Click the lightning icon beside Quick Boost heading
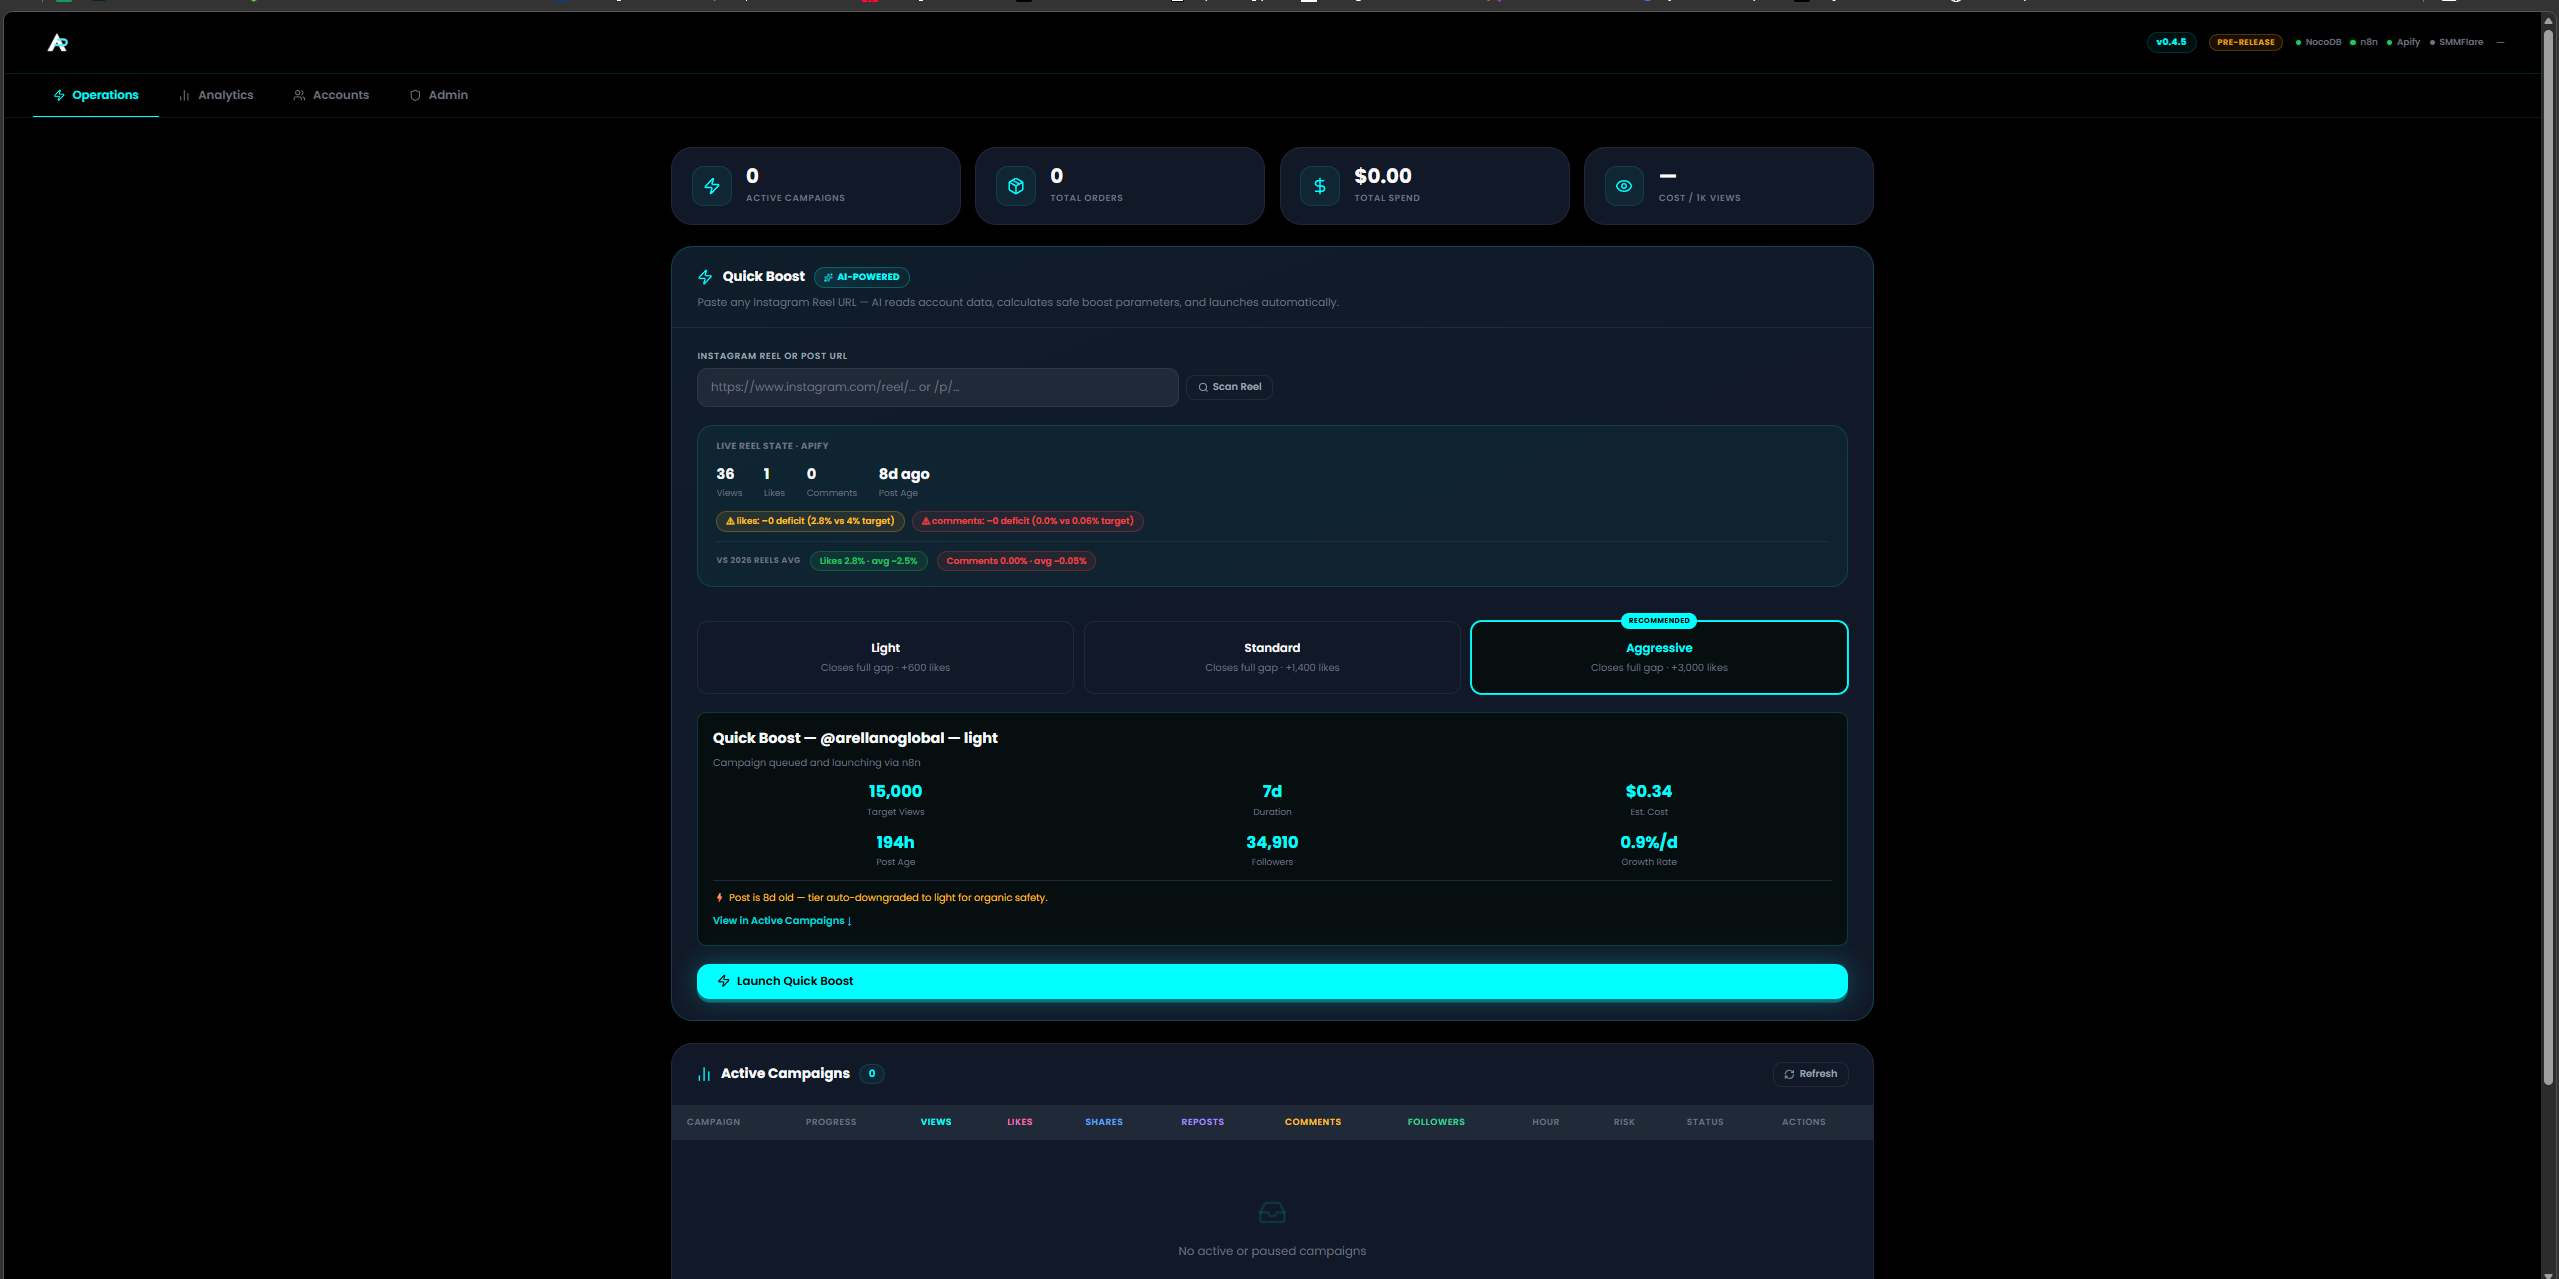This screenshot has height=1279, width=2559. (705, 277)
